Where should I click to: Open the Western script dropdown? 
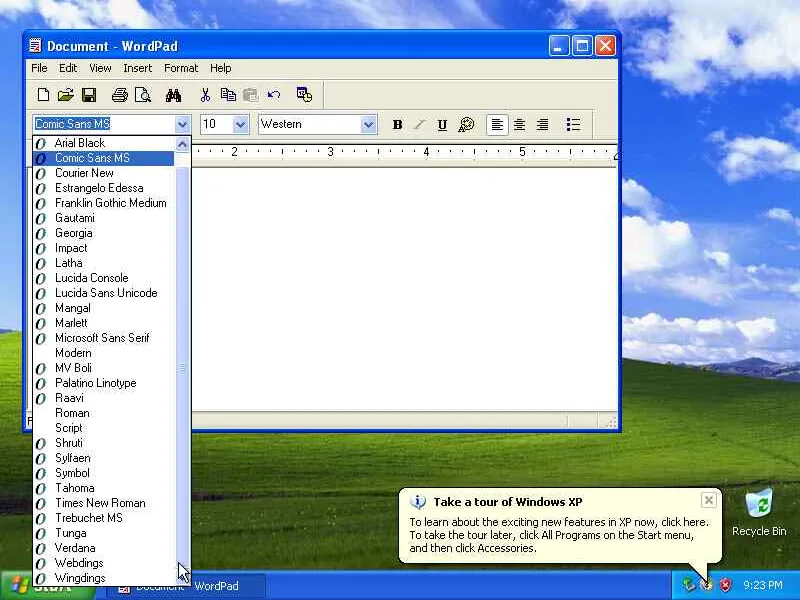click(368, 124)
